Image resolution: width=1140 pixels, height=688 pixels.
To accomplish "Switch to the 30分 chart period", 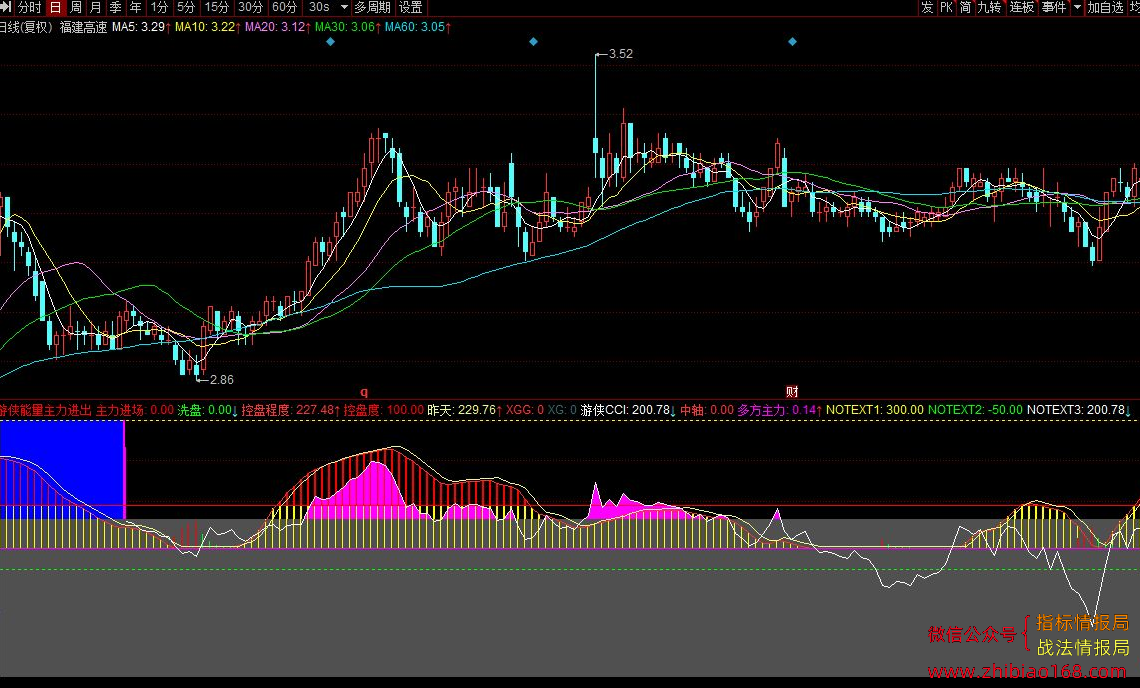I will pyautogui.click(x=251, y=7).
